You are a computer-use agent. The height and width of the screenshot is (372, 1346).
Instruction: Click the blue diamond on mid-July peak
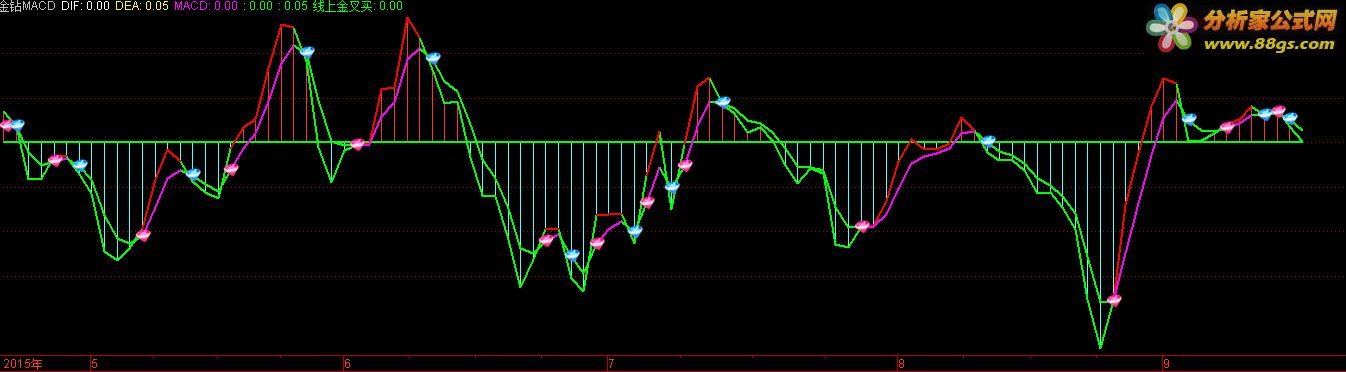coord(723,102)
